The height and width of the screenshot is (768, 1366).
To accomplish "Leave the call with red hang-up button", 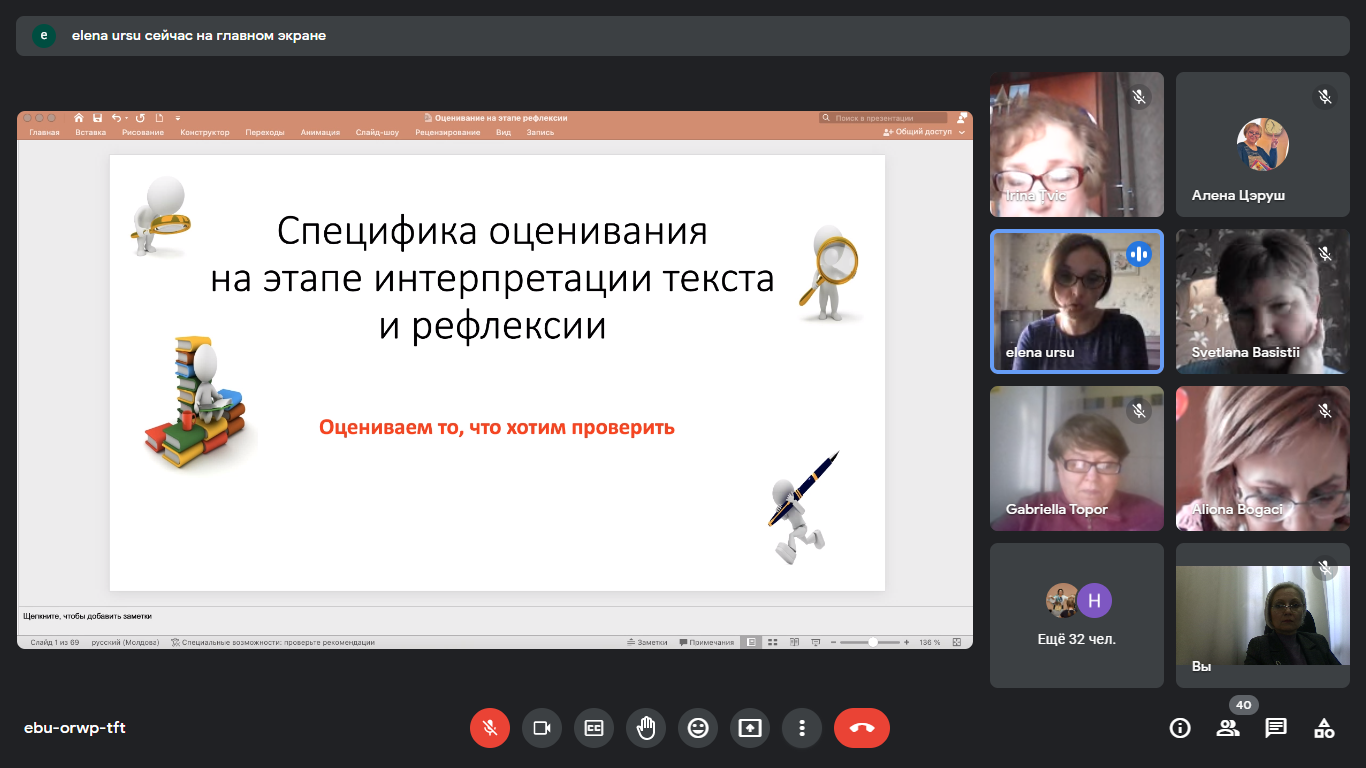I will (861, 728).
